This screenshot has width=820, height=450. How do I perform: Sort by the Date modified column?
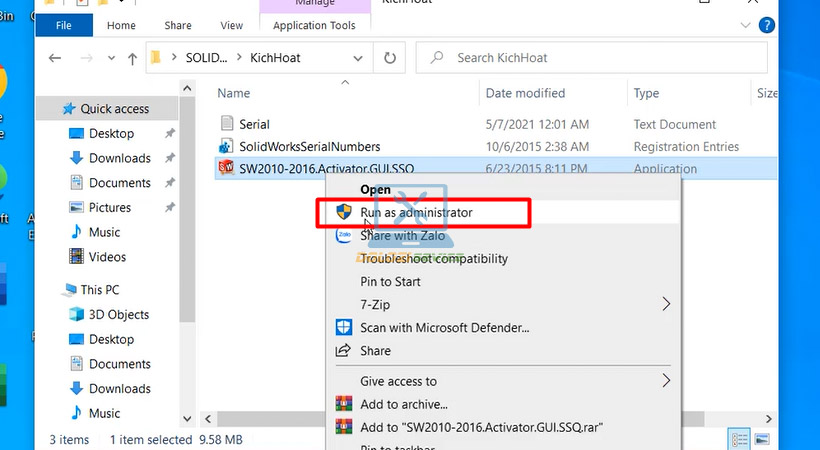pos(525,93)
